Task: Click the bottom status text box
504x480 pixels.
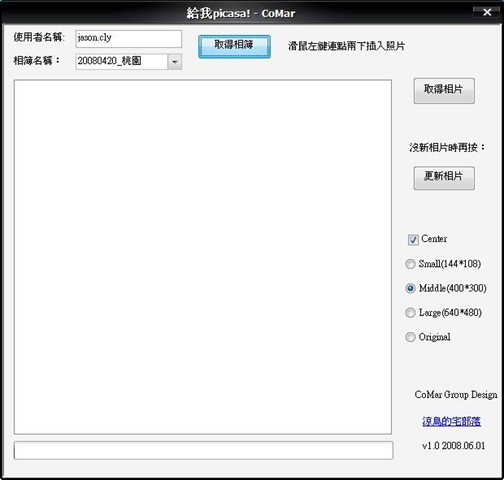Action: click(x=203, y=450)
